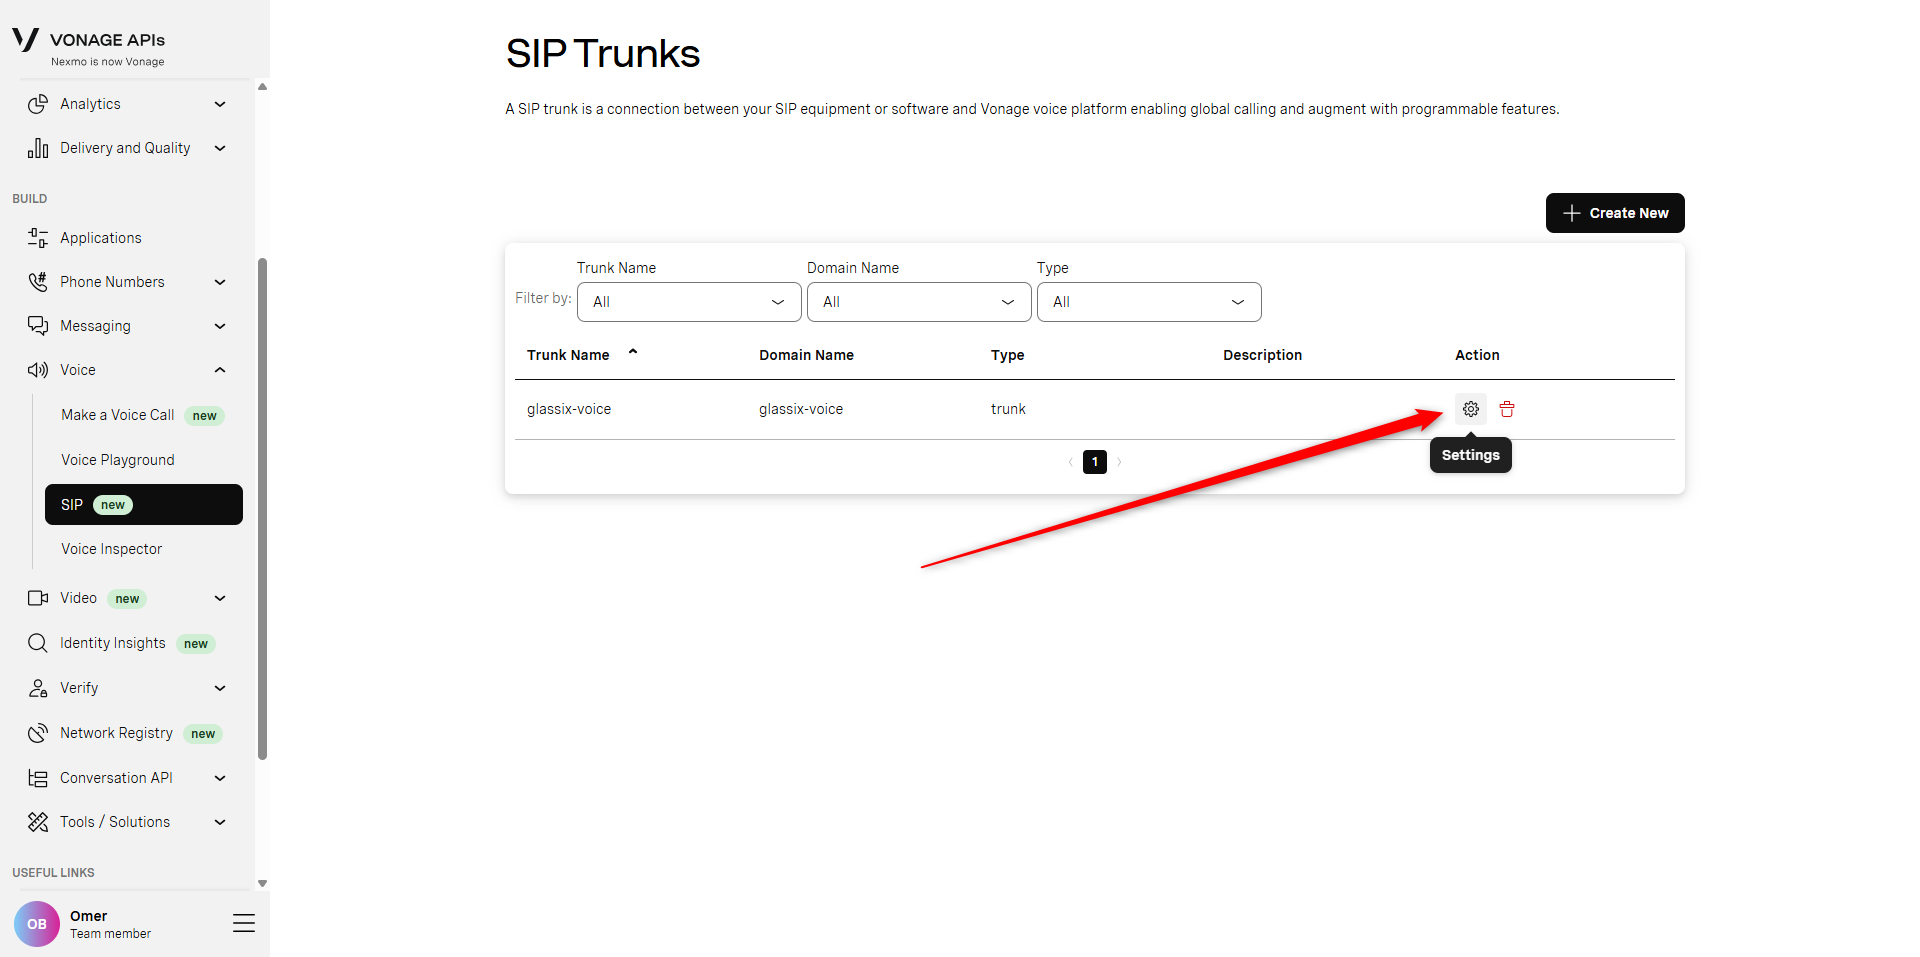1920x957 pixels.
Task: Click the Description column header
Action: [1262, 355]
